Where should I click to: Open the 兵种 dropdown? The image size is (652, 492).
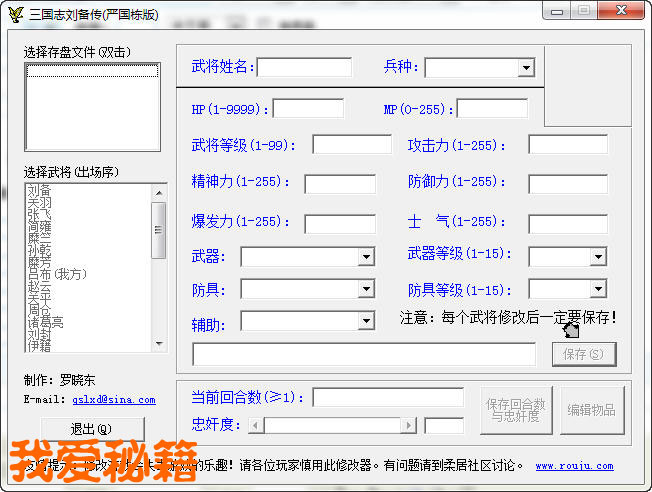(525, 68)
